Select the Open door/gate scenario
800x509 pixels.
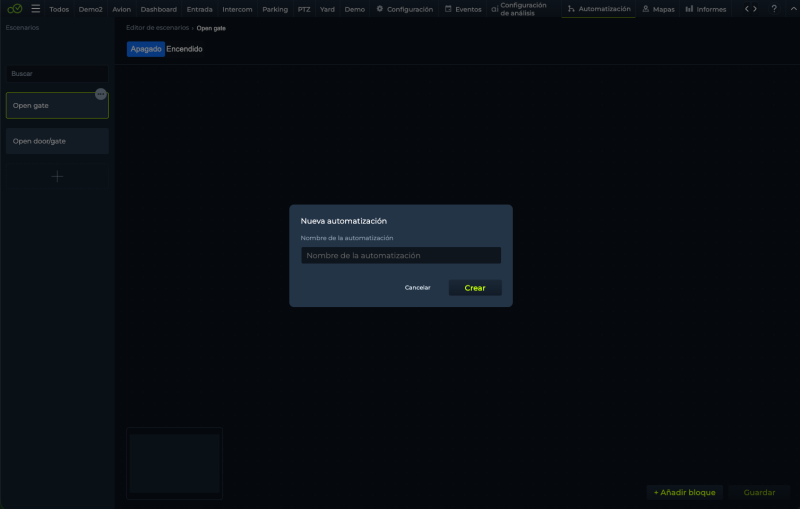point(57,141)
